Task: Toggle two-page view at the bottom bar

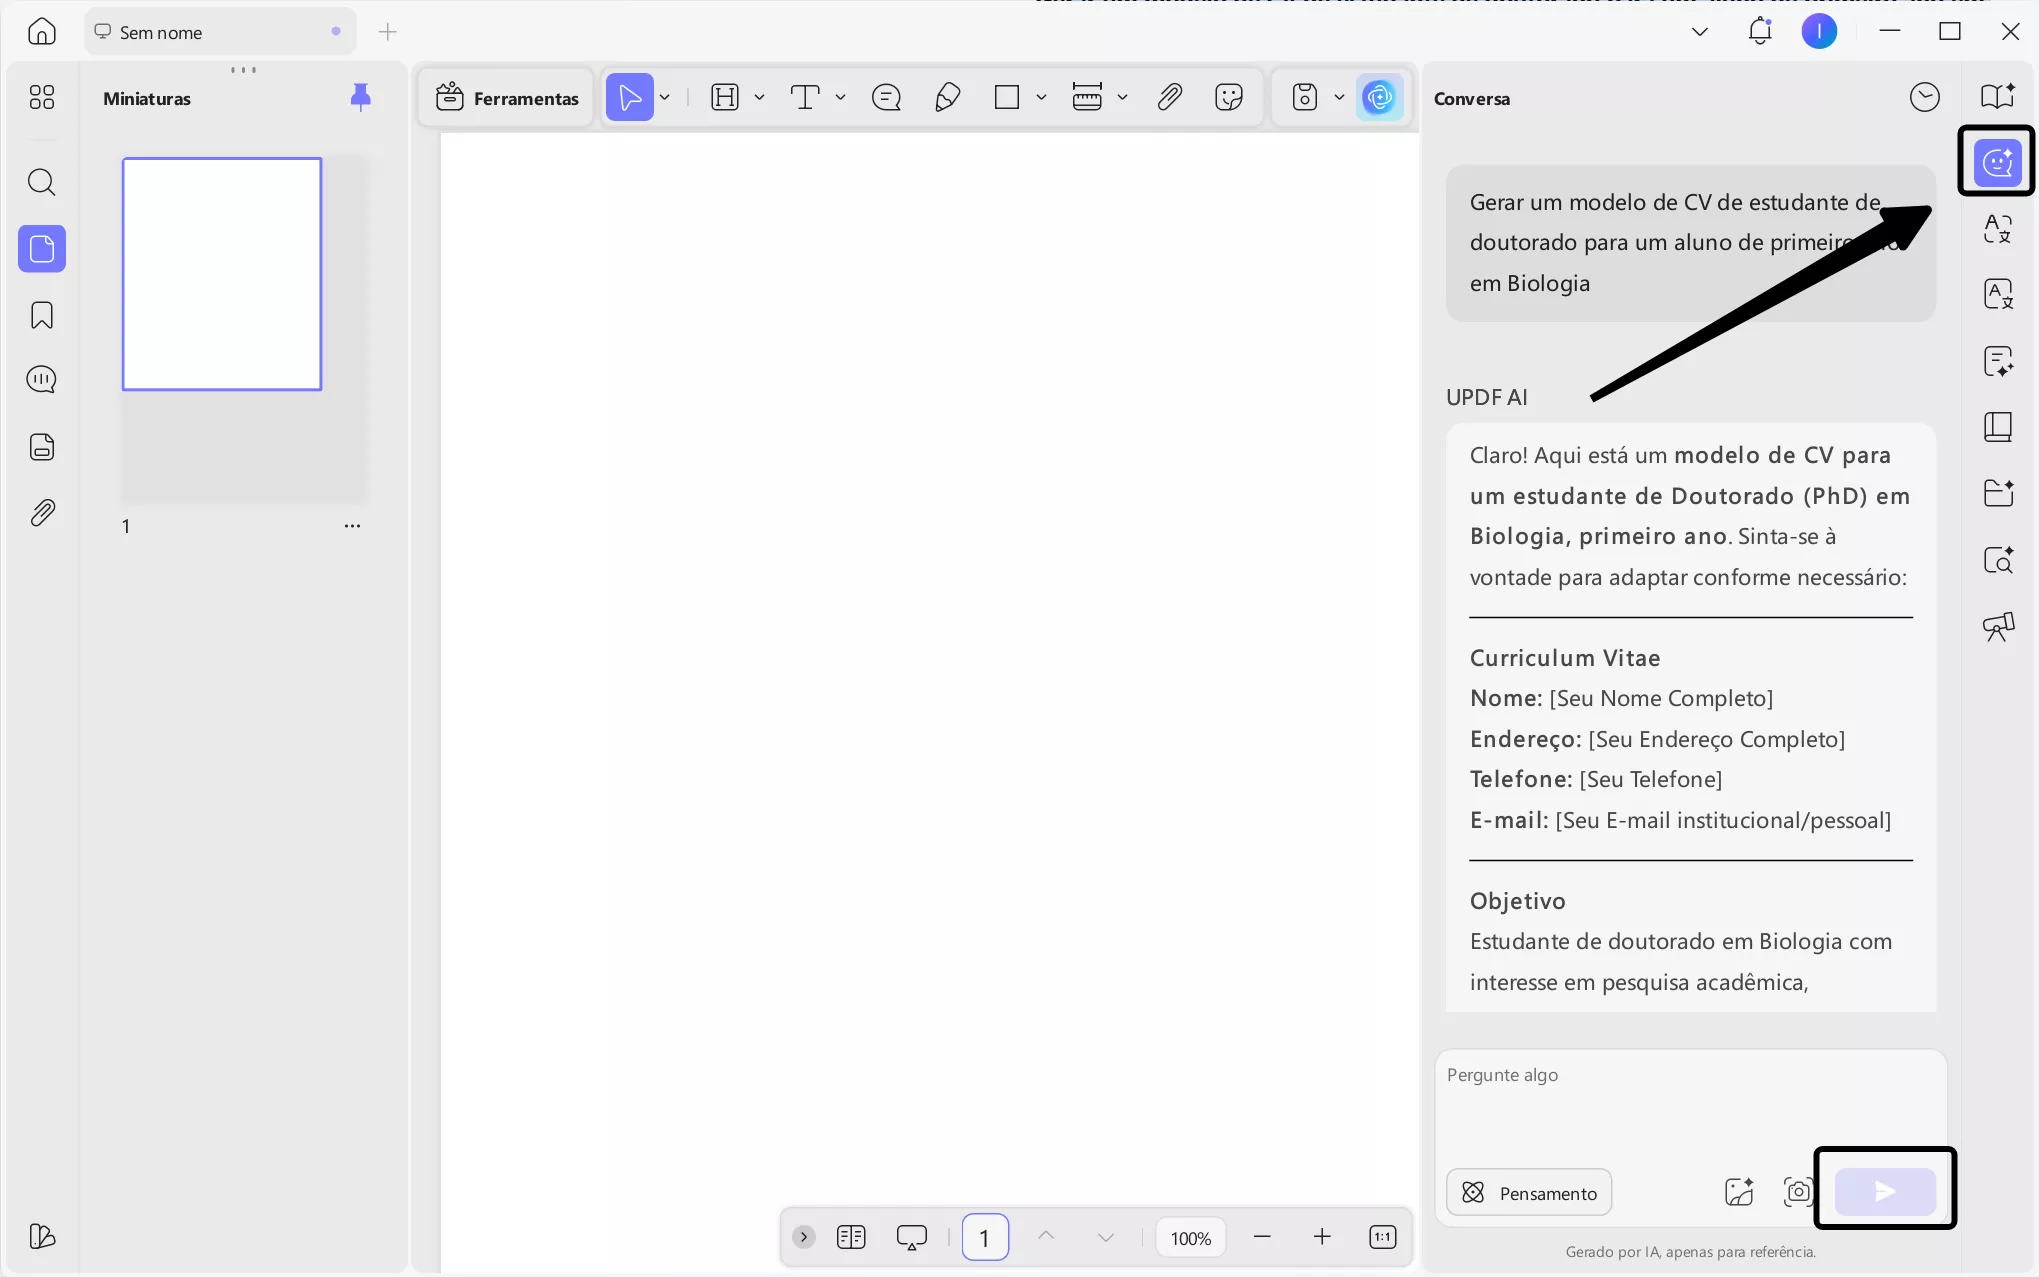Action: [x=851, y=1236]
